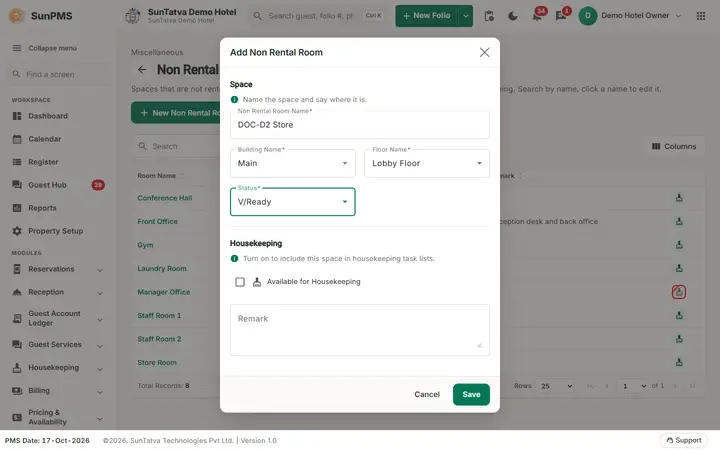Expand Housekeeping module chevron
This screenshot has width=720, height=450.
coord(100,369)
